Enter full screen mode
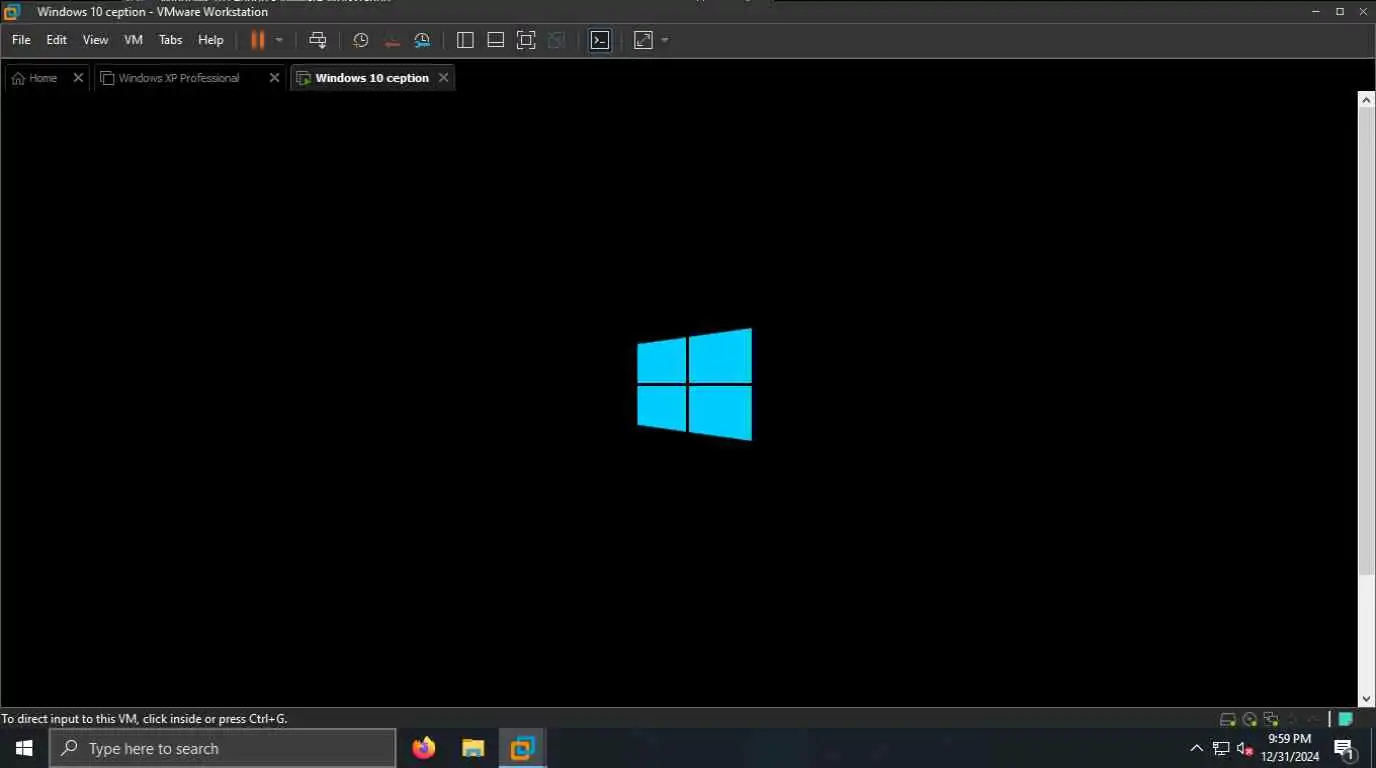 point(526,40)
